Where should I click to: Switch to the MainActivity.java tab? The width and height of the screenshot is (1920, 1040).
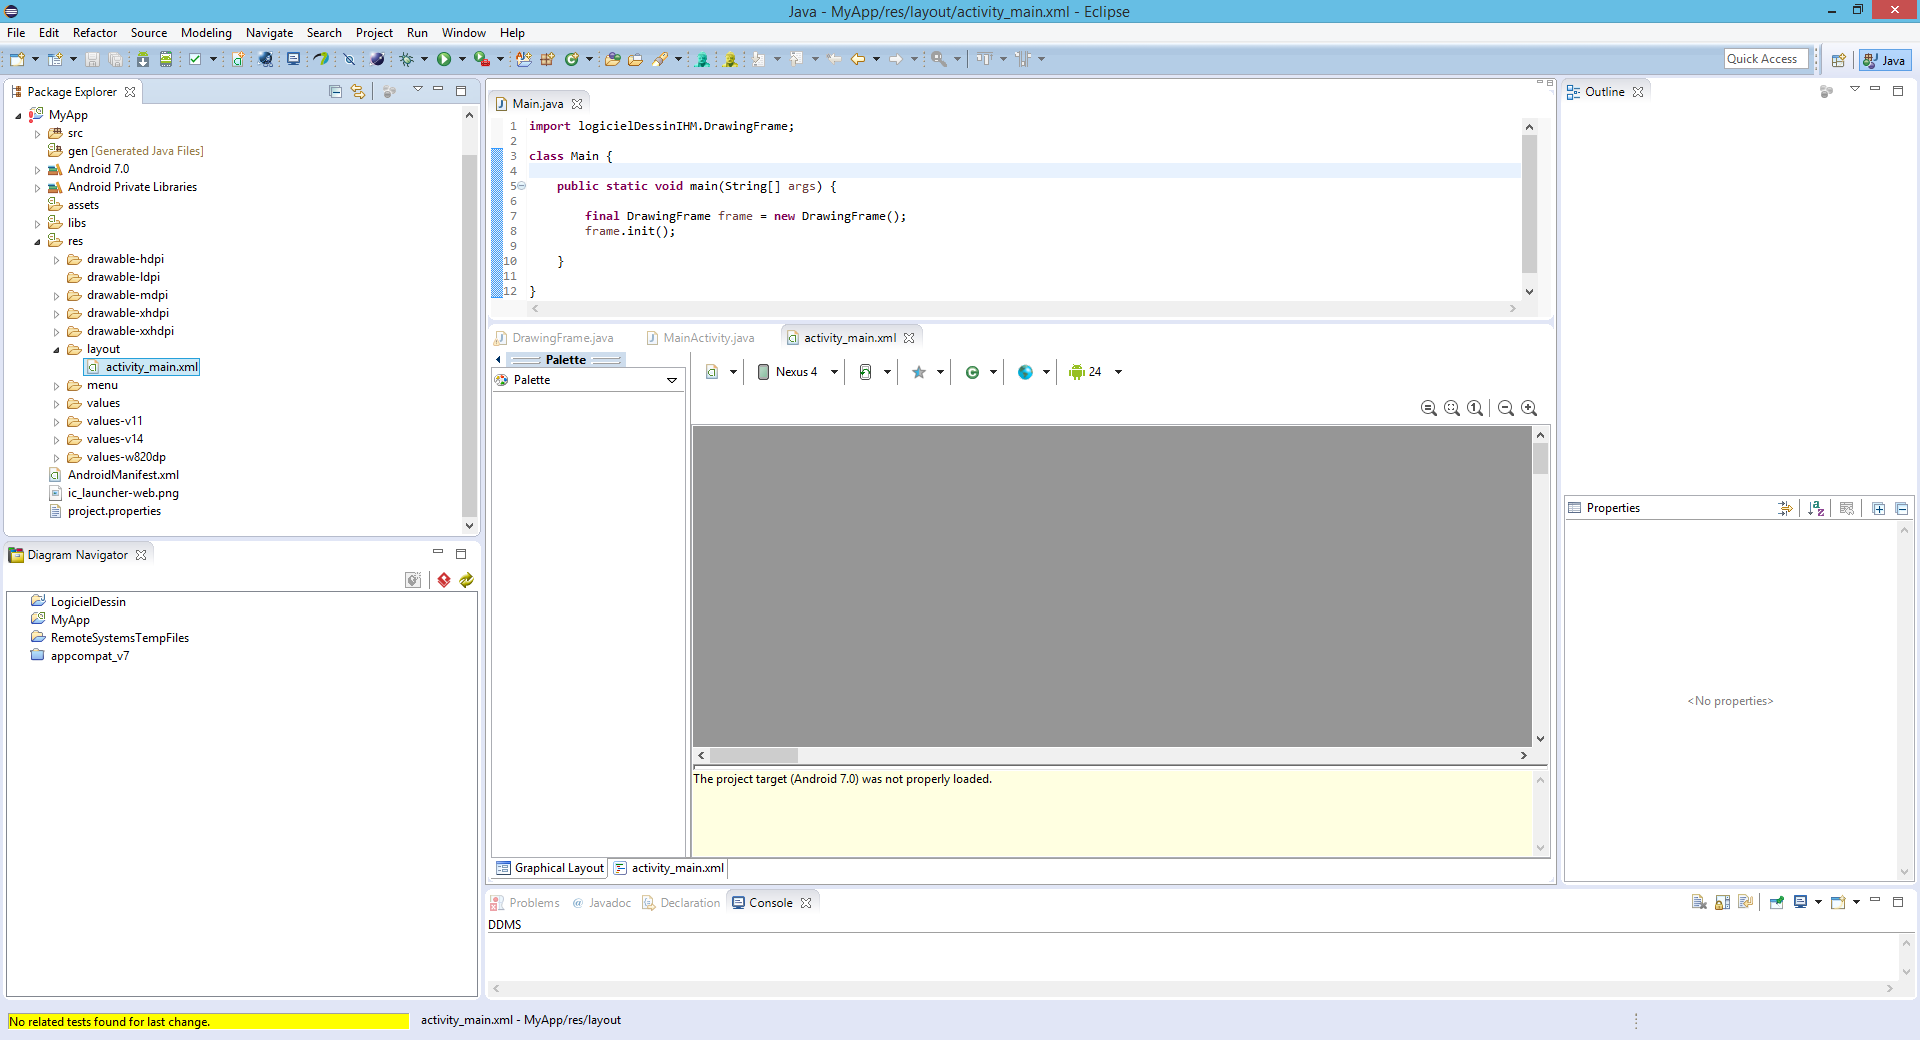tap(708, 338)
